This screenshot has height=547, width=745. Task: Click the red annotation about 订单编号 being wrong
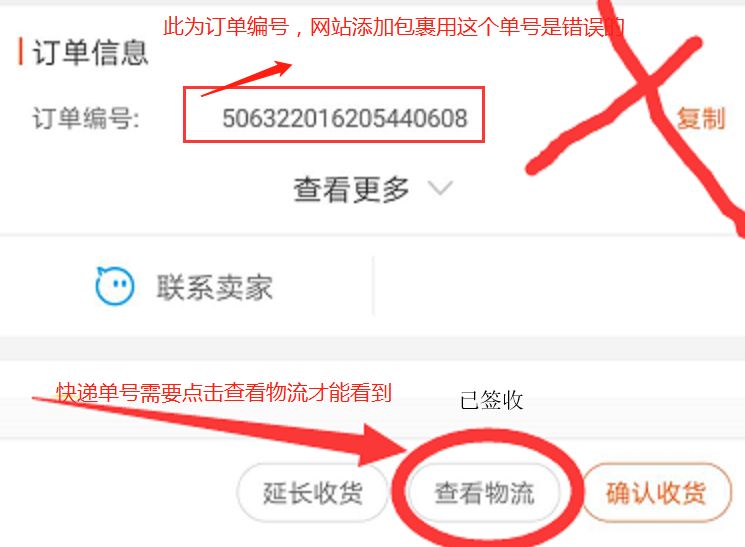(393, 26)
